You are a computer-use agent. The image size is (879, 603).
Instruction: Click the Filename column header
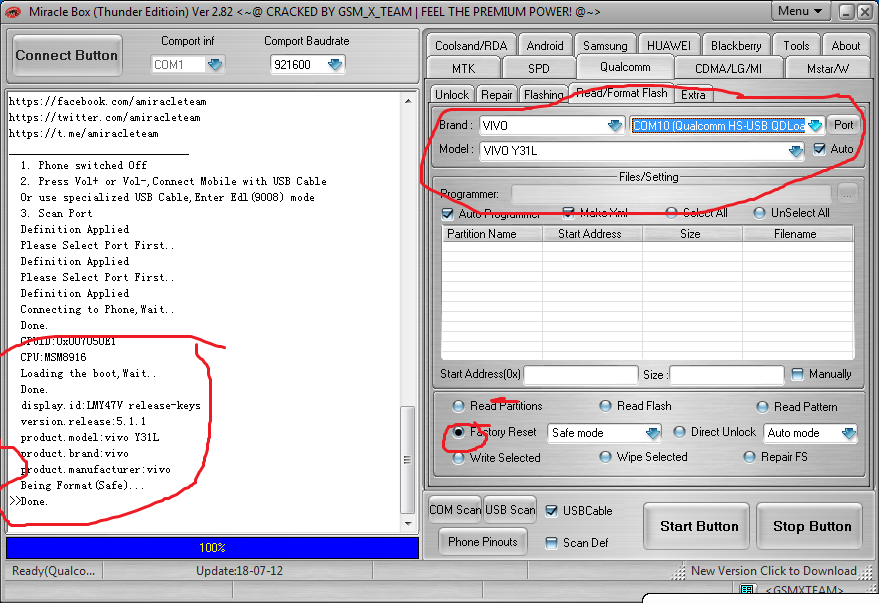(x=798, y=234)
